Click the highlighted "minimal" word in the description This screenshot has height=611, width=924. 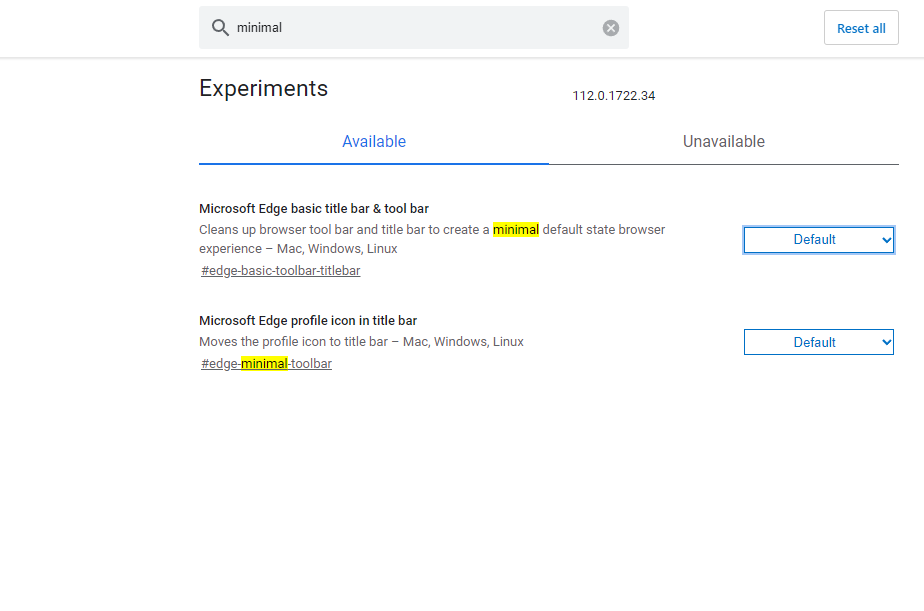[x=516, y=230]
